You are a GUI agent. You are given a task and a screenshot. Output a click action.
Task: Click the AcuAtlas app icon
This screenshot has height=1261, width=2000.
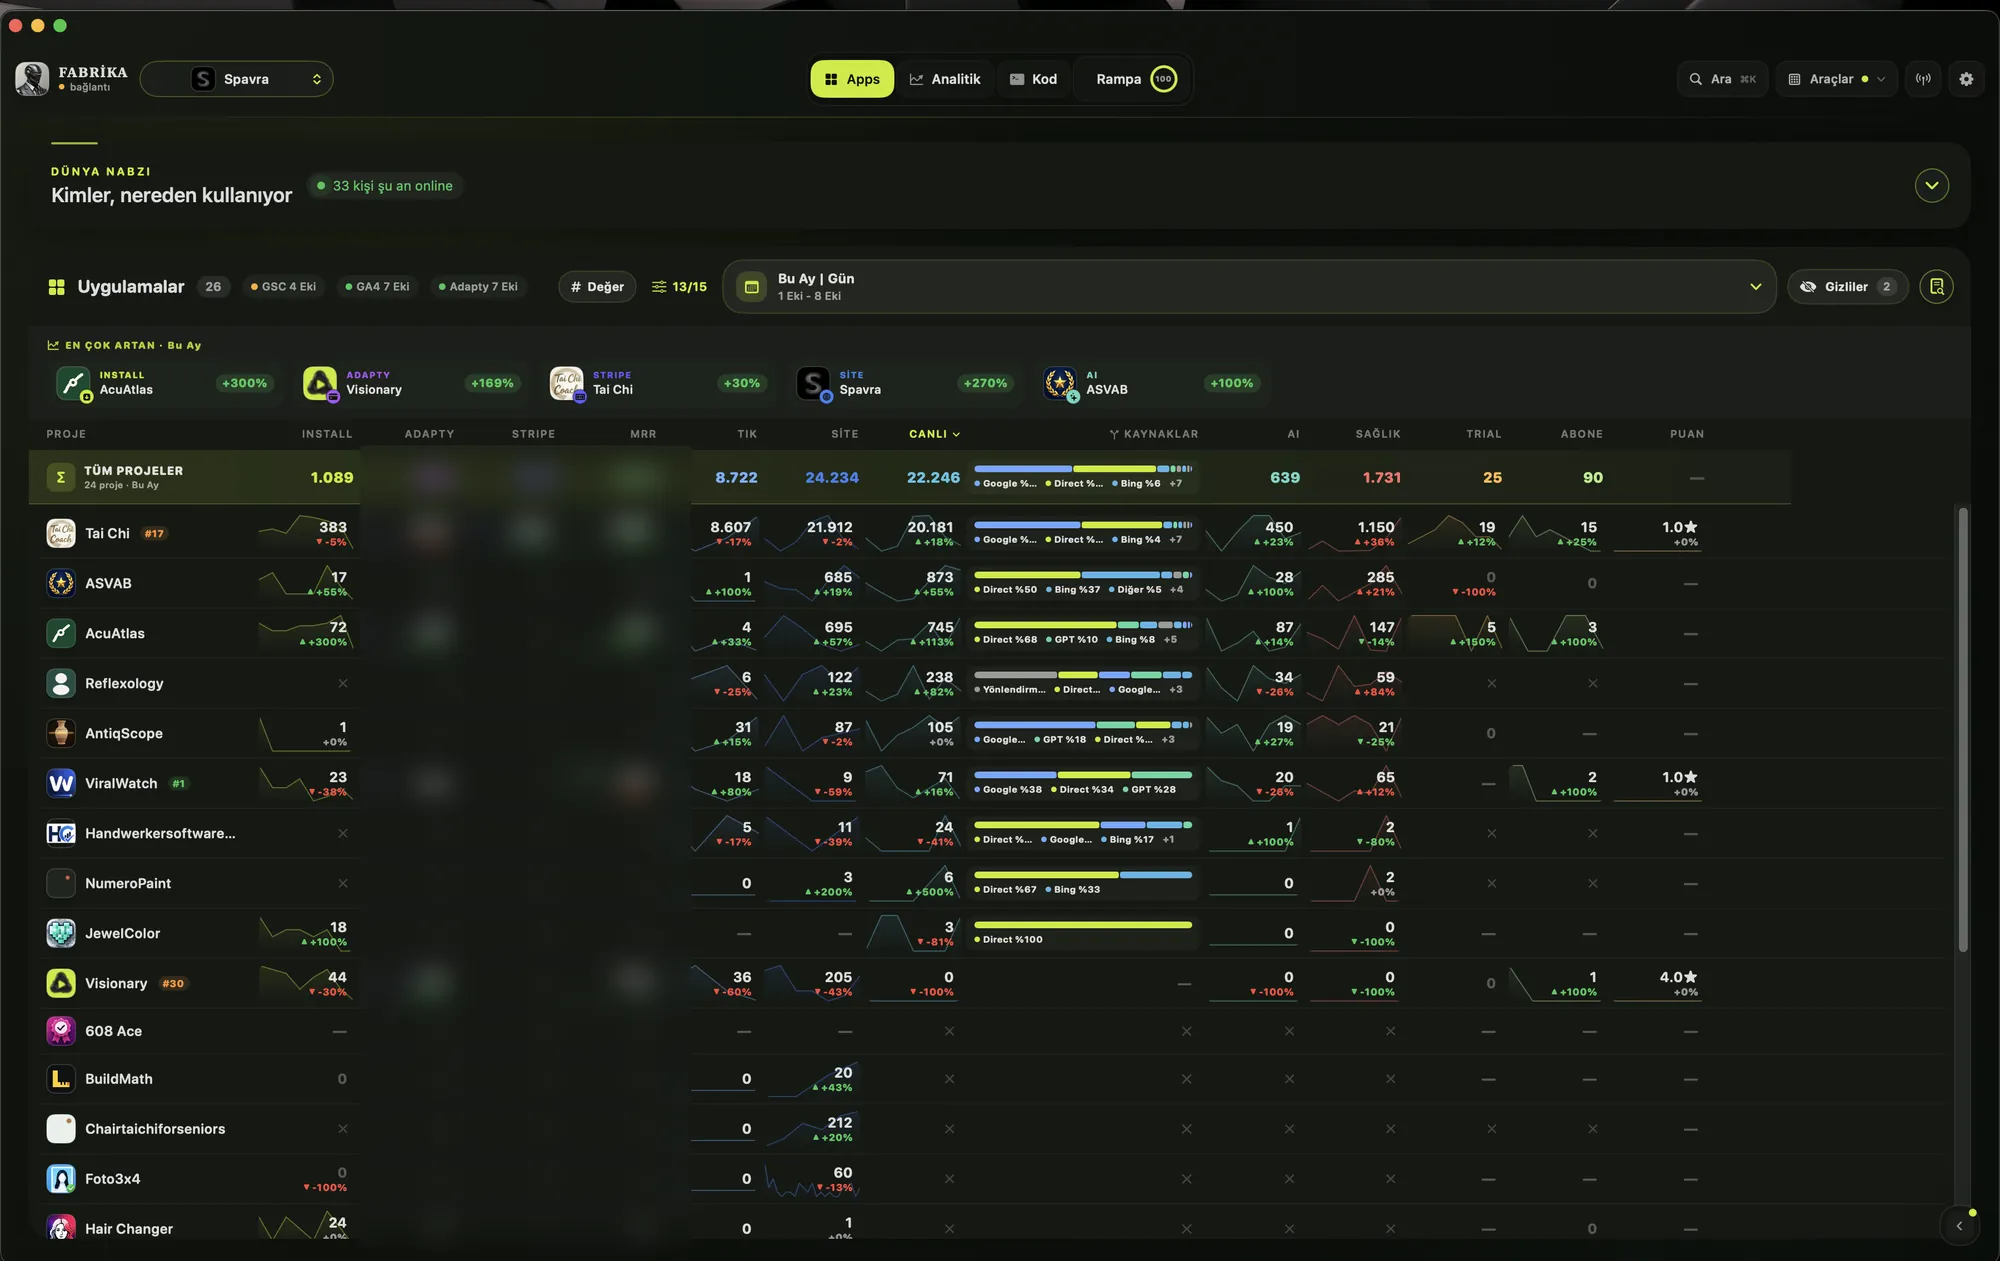[x=61, y=634]
